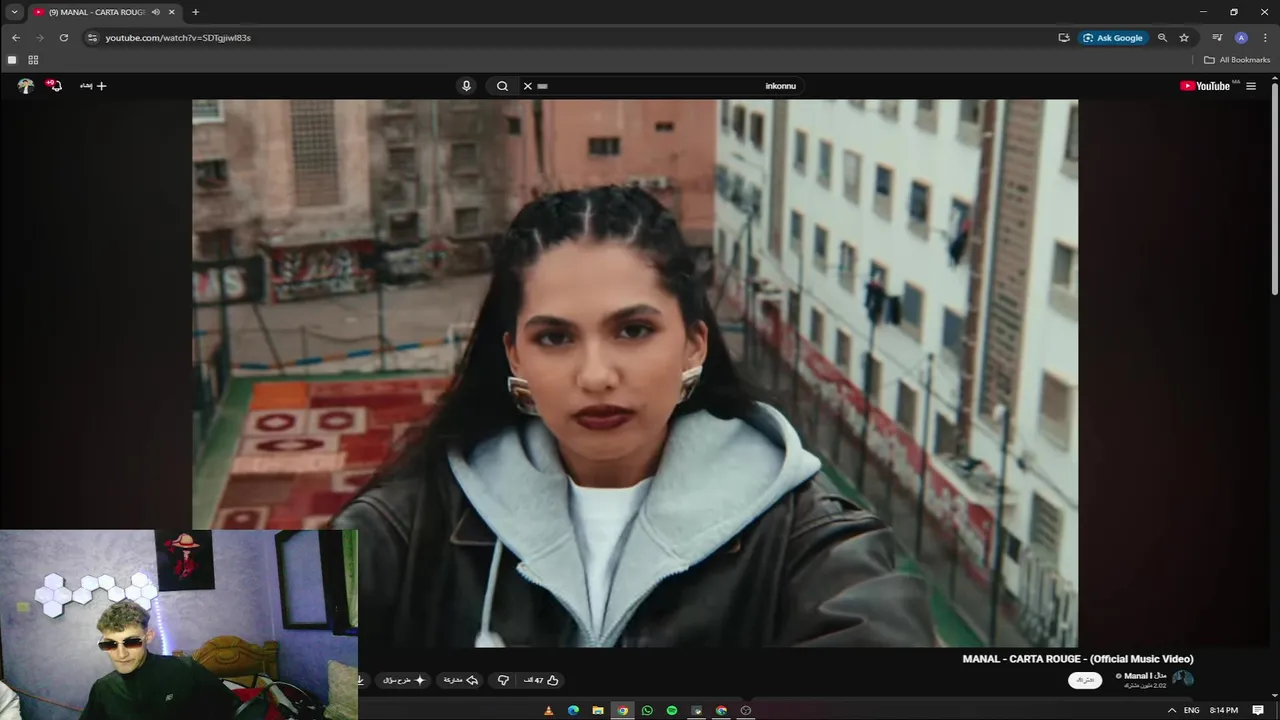
Task: Go forward with the browser arrow
Action: click(40, 38)
